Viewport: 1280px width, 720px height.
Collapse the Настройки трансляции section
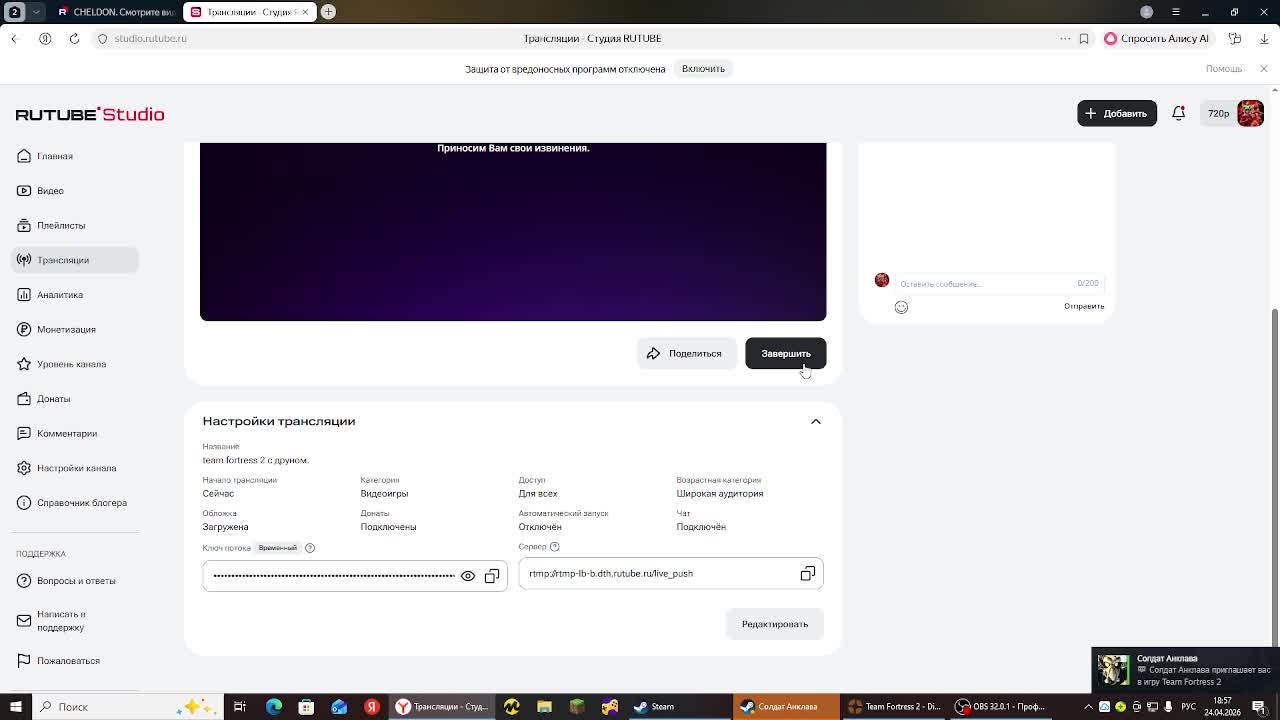[815, 421]
